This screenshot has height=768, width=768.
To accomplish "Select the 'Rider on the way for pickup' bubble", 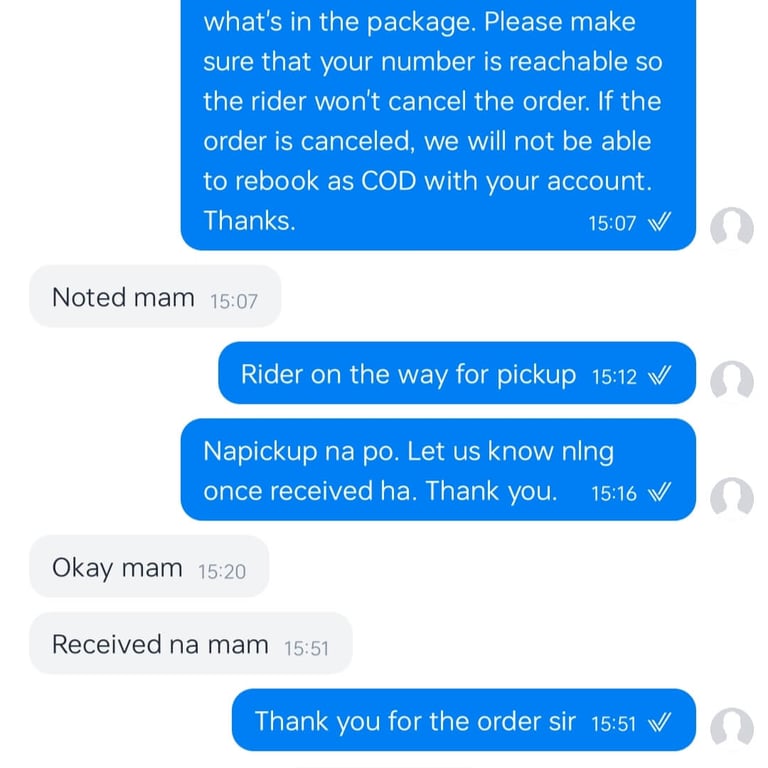I will 457,373.
